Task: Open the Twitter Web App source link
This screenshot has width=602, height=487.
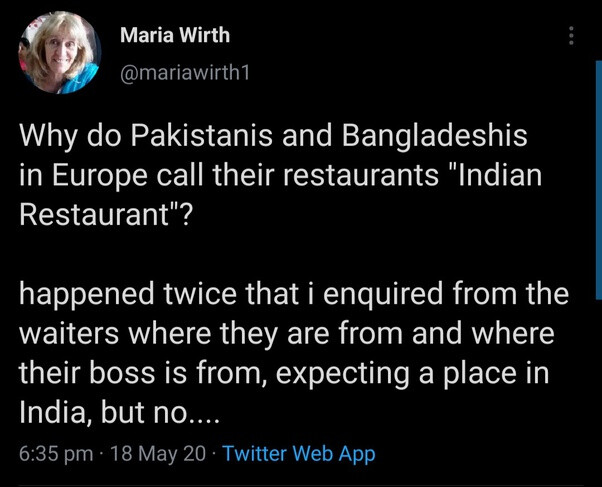Action: click(x=299, y=453)
